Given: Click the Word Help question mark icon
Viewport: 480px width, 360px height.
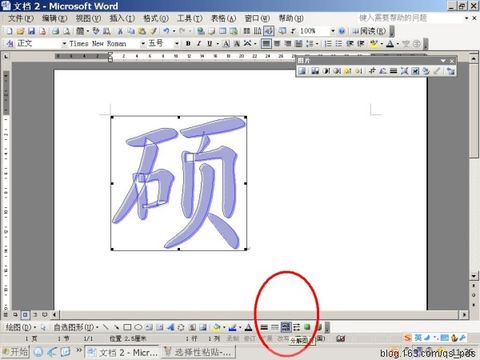Looking at the screenshot, I should [342, 31].
